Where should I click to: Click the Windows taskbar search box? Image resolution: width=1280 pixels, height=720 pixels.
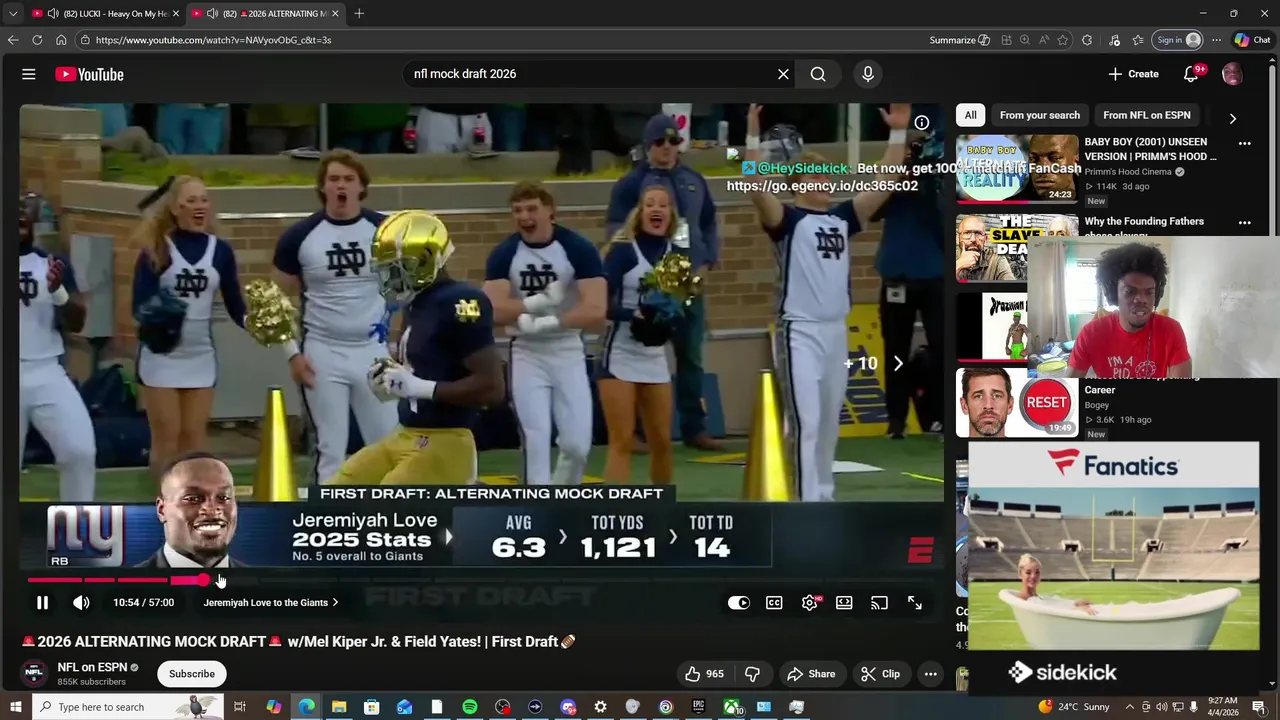(127, 707)
